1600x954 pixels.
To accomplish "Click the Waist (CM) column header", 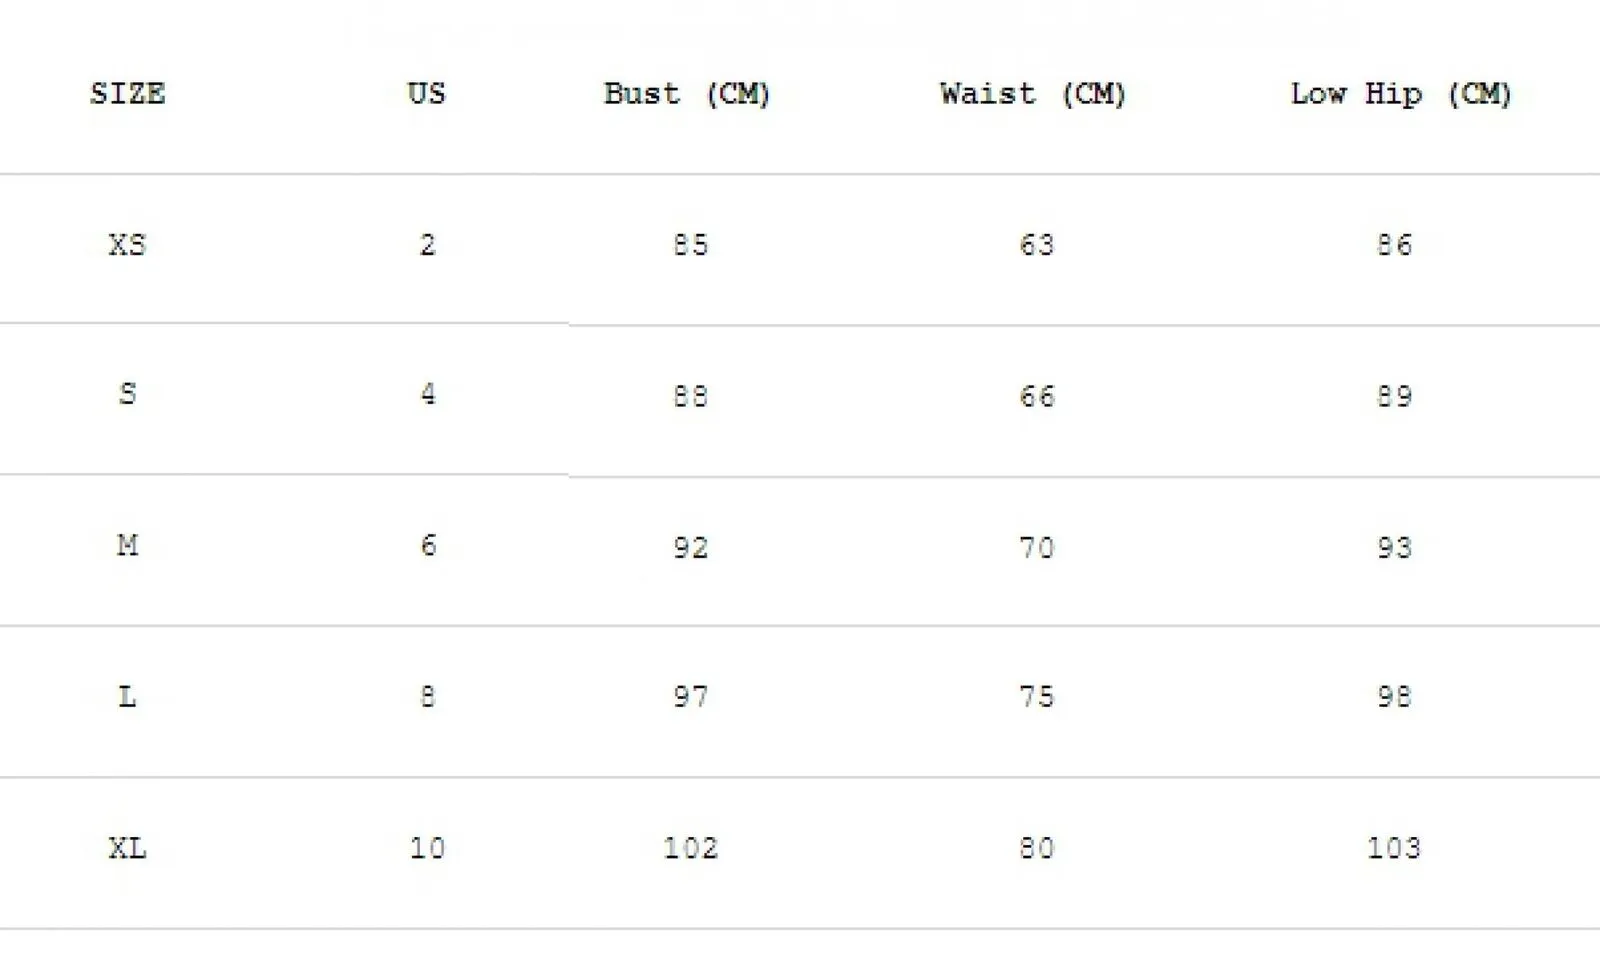I will [x=1033, y=94].
